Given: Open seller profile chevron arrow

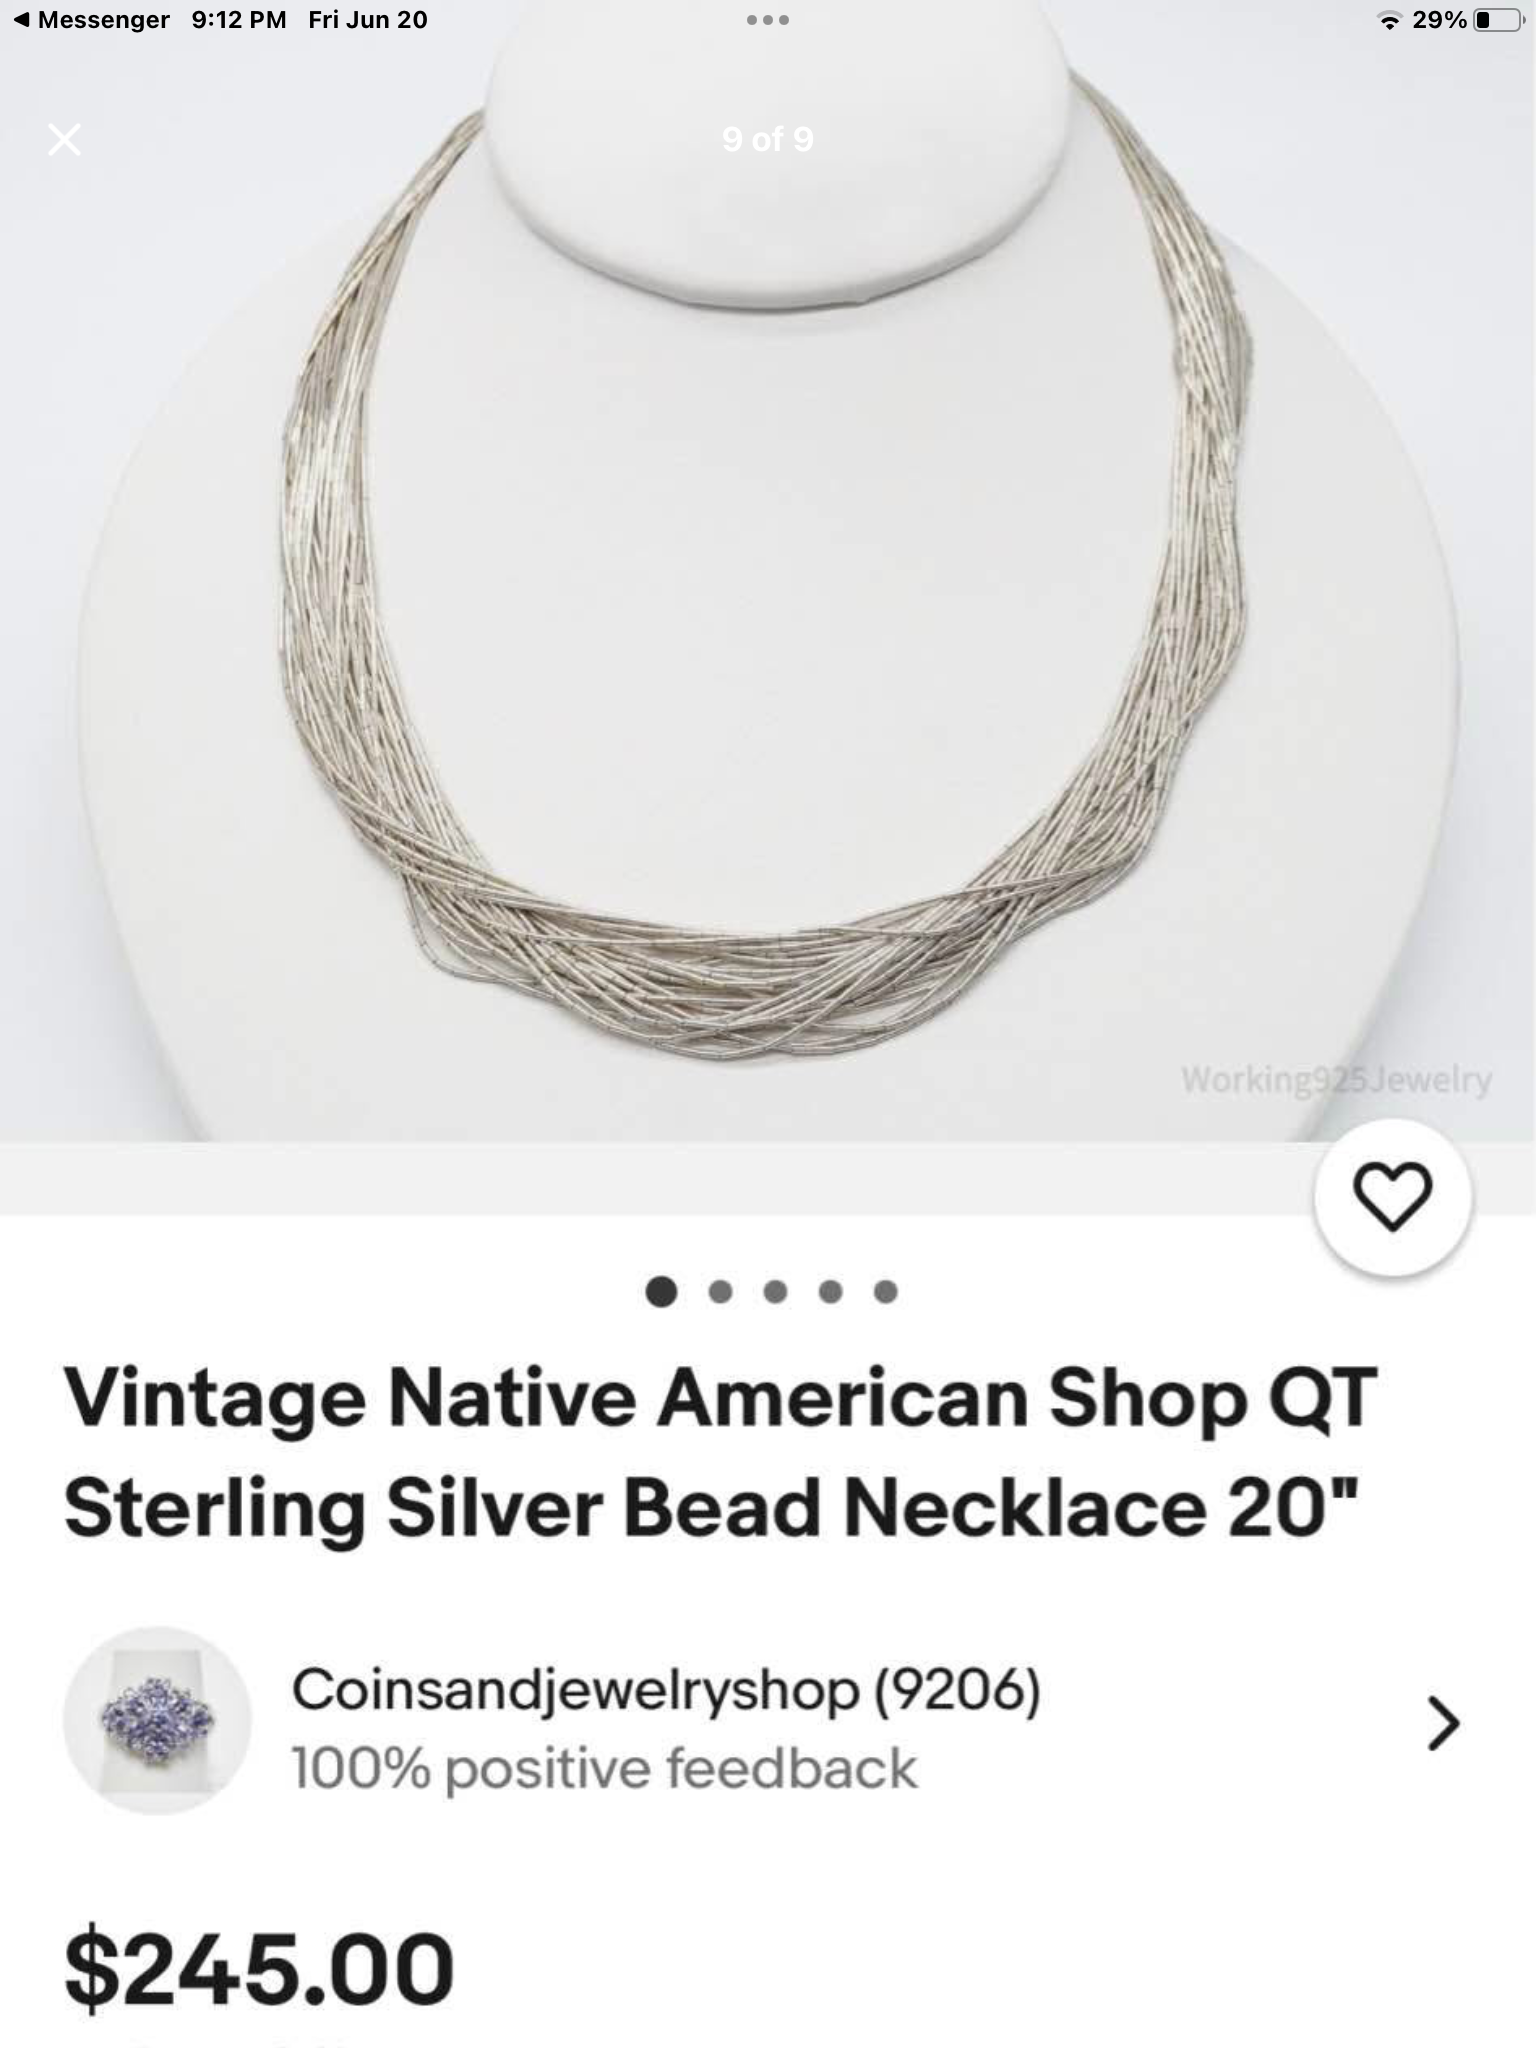Looking at the screenshot, I should coord(1443,1723).
